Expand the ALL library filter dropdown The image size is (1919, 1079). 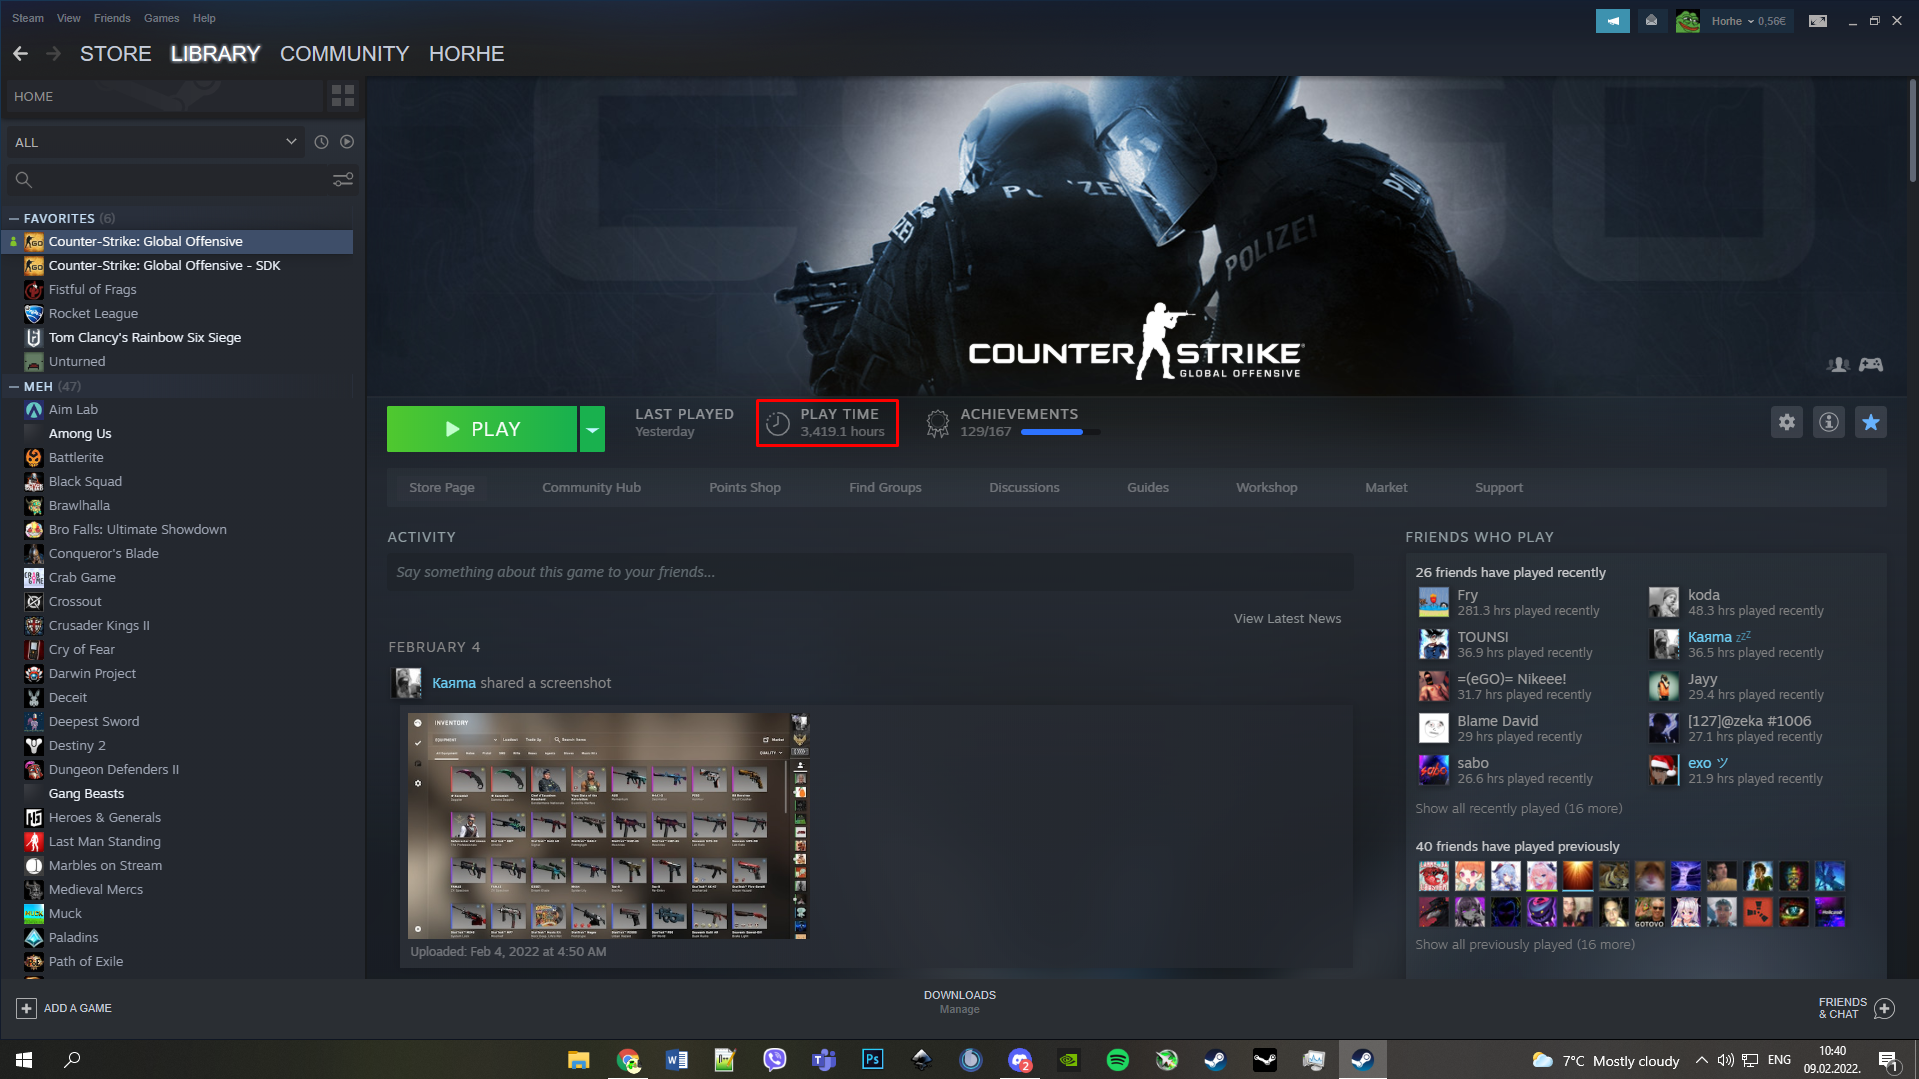pyautogui.click(x=155, y=142)
